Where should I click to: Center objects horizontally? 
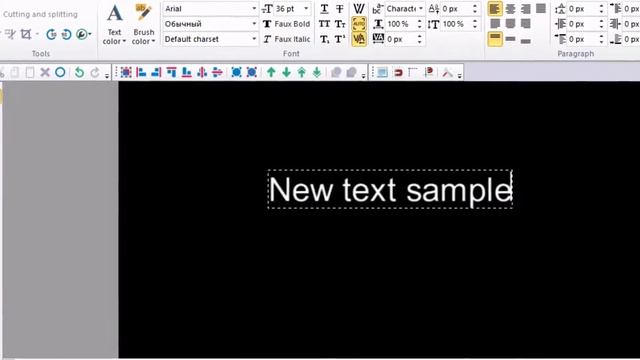[x=202, y=73]
